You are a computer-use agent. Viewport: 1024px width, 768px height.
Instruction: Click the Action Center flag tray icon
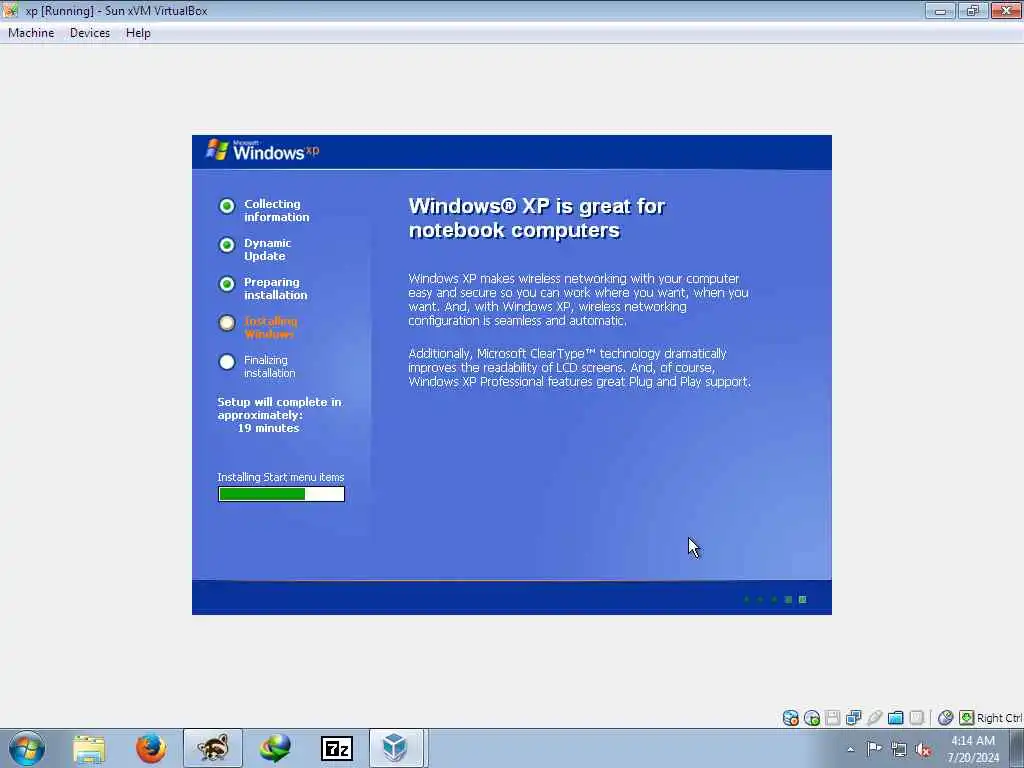874,748
